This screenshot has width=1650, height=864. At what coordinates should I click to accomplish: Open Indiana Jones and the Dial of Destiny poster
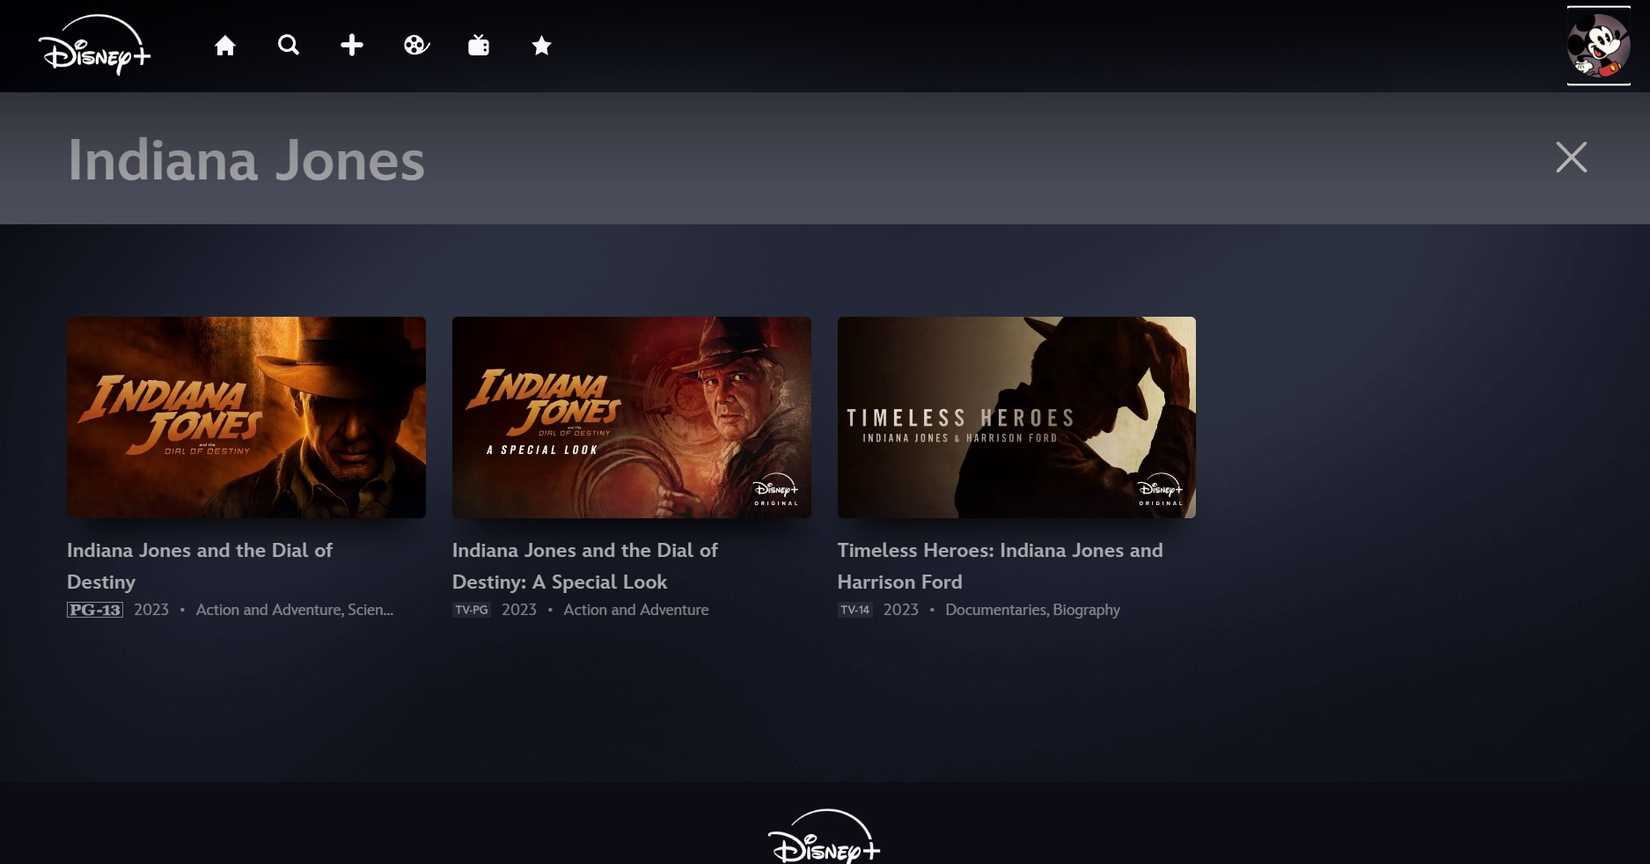coord(246,417)
